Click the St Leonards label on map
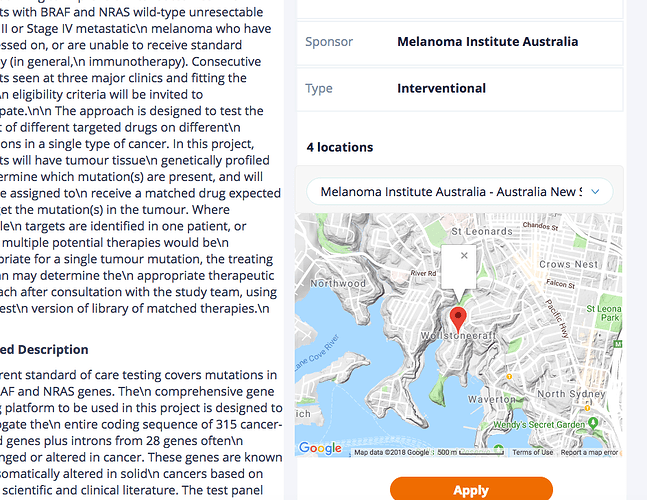647x500 pixels. pos(482,231)
